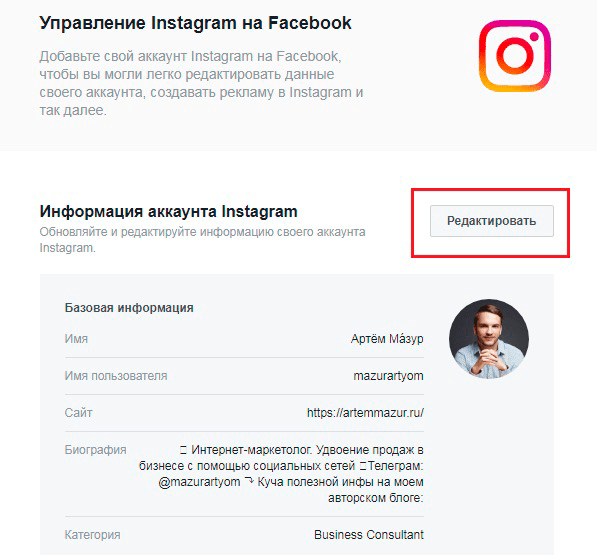This screenshot has height=555, width=597.
Task: Click the @mazurartyom mention in the biography
Action: point(199,482)
